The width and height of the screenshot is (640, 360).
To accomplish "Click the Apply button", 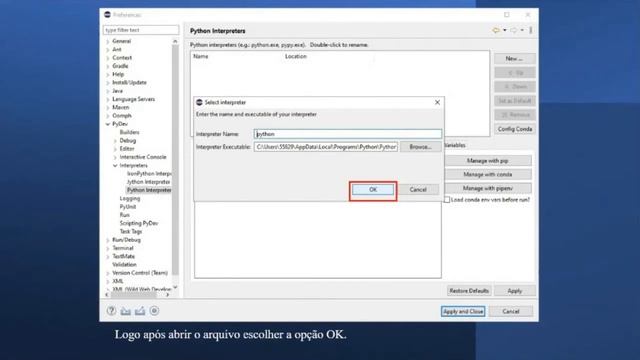I will click(515, 291).
